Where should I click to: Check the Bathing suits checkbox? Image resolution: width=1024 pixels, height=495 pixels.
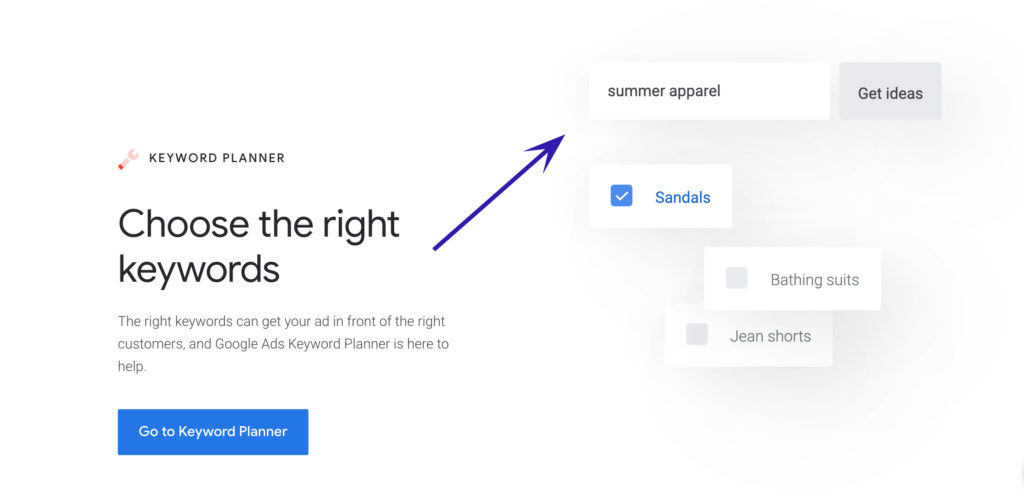point(736,279)
